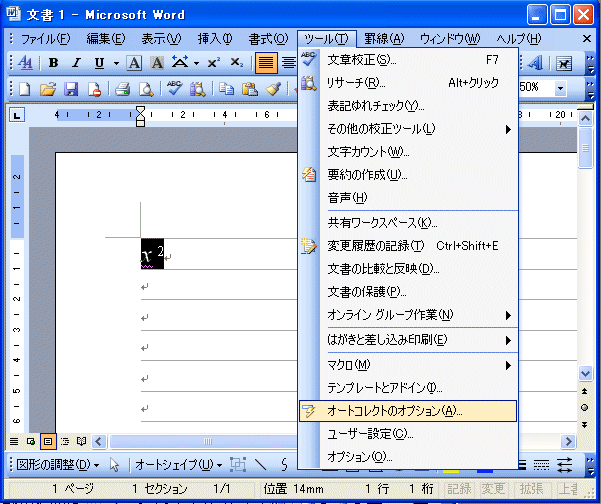Image resolution: width=601 pixels, height=504 pixels.
Task: Switch to Normal view button
Action: pos(14,442)
